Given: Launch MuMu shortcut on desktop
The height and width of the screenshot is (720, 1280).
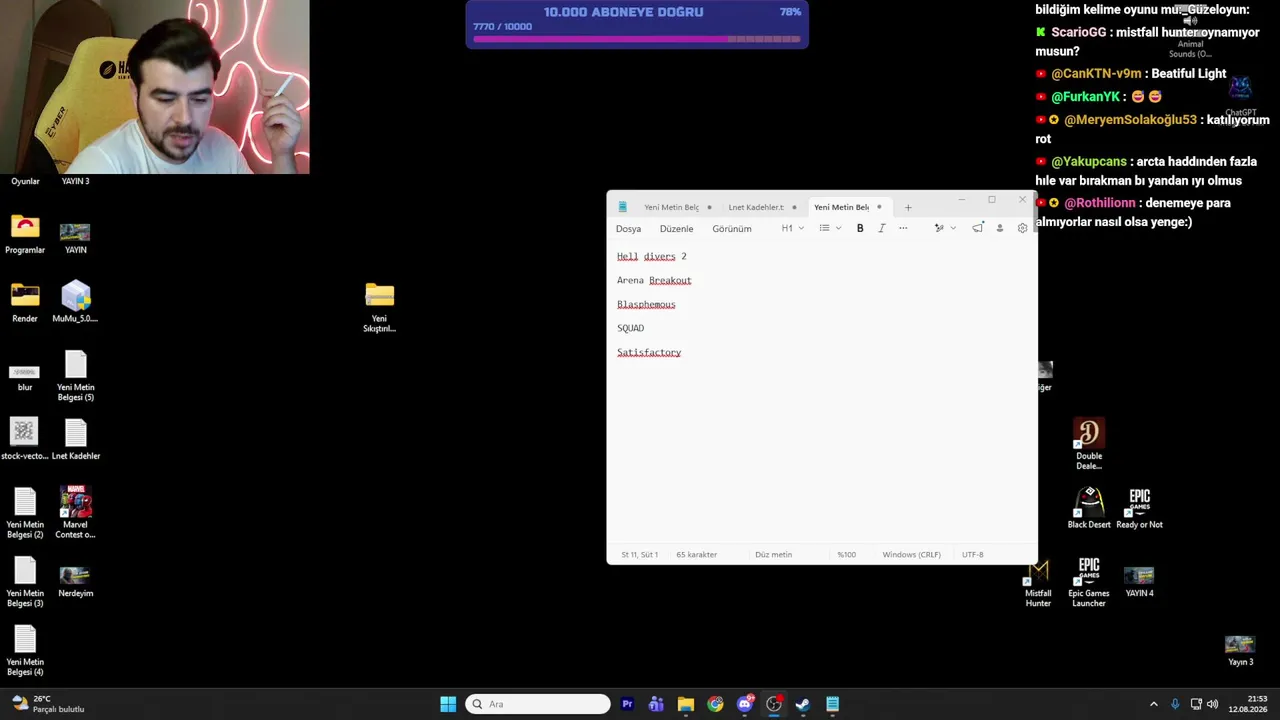Looking at the screenshot, I should pos(76,303).
